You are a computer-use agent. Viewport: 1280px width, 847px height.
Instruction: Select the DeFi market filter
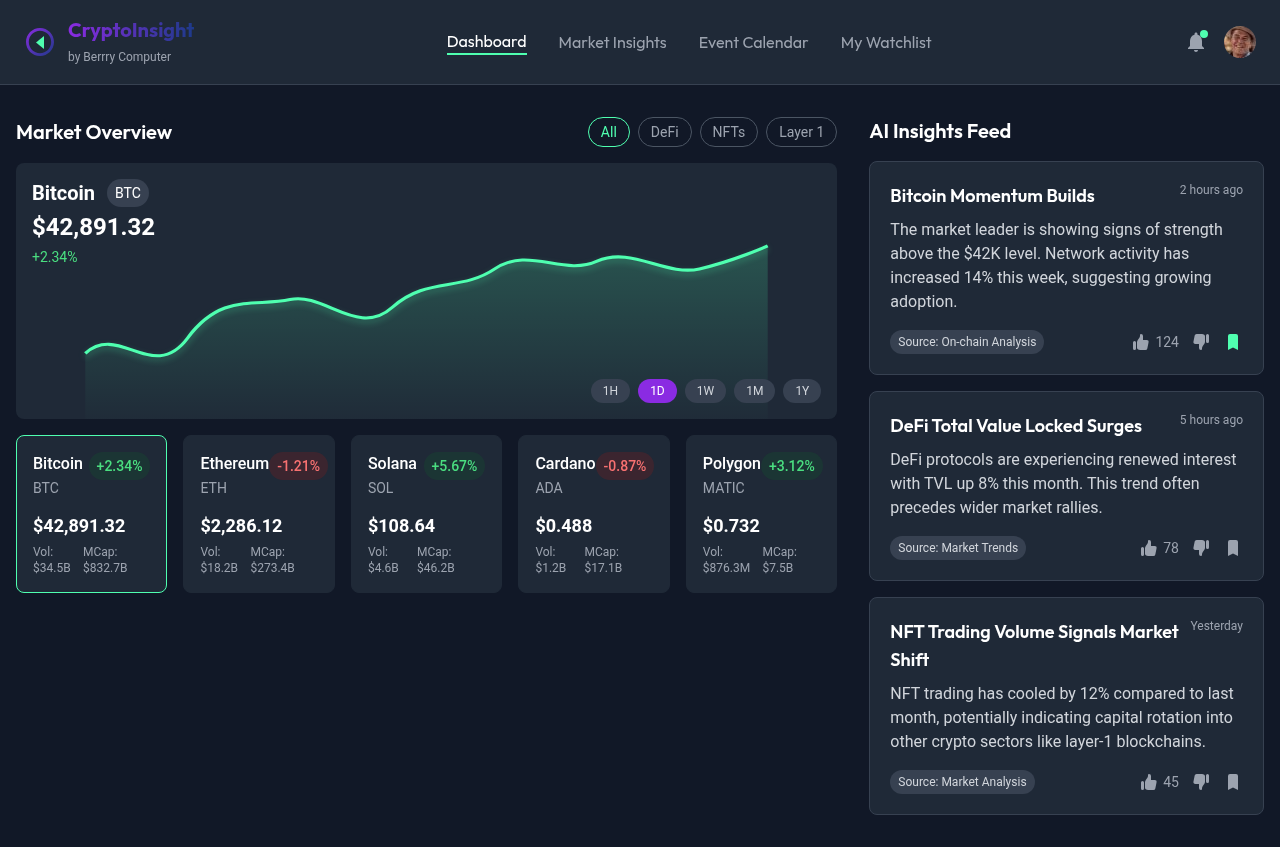pyautogui.click(x=664, y=131)
